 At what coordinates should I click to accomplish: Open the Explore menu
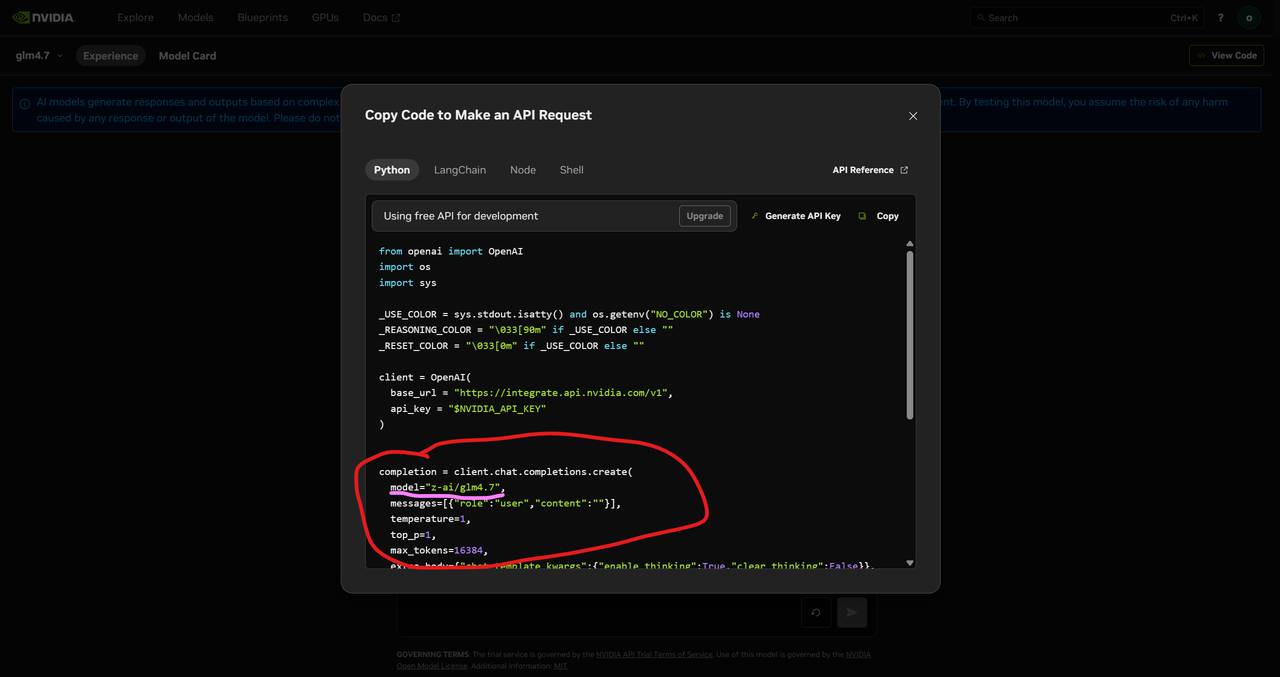coord(135,17)
